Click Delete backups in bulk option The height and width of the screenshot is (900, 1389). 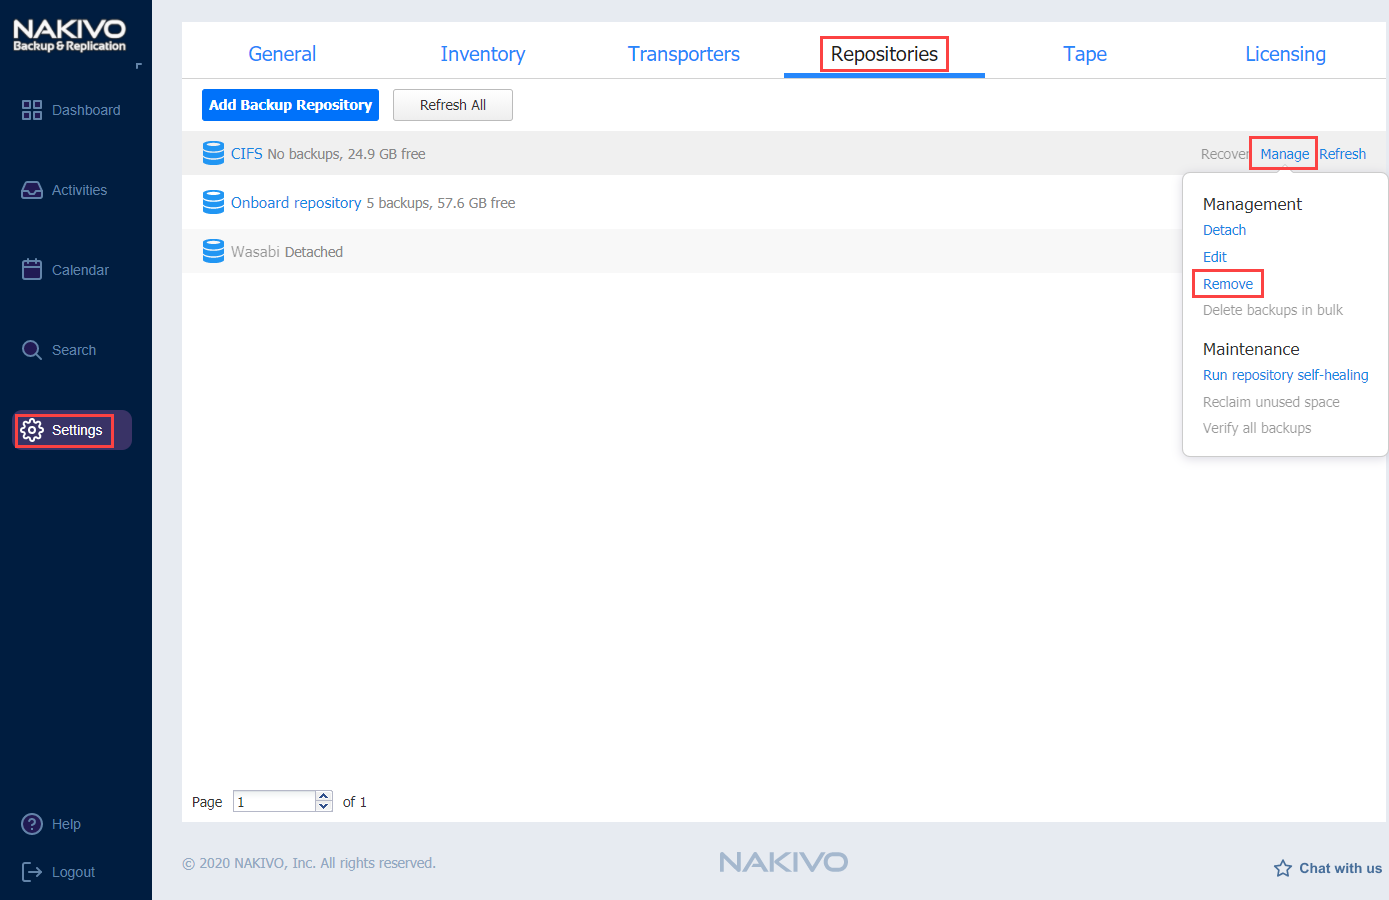1272,310
